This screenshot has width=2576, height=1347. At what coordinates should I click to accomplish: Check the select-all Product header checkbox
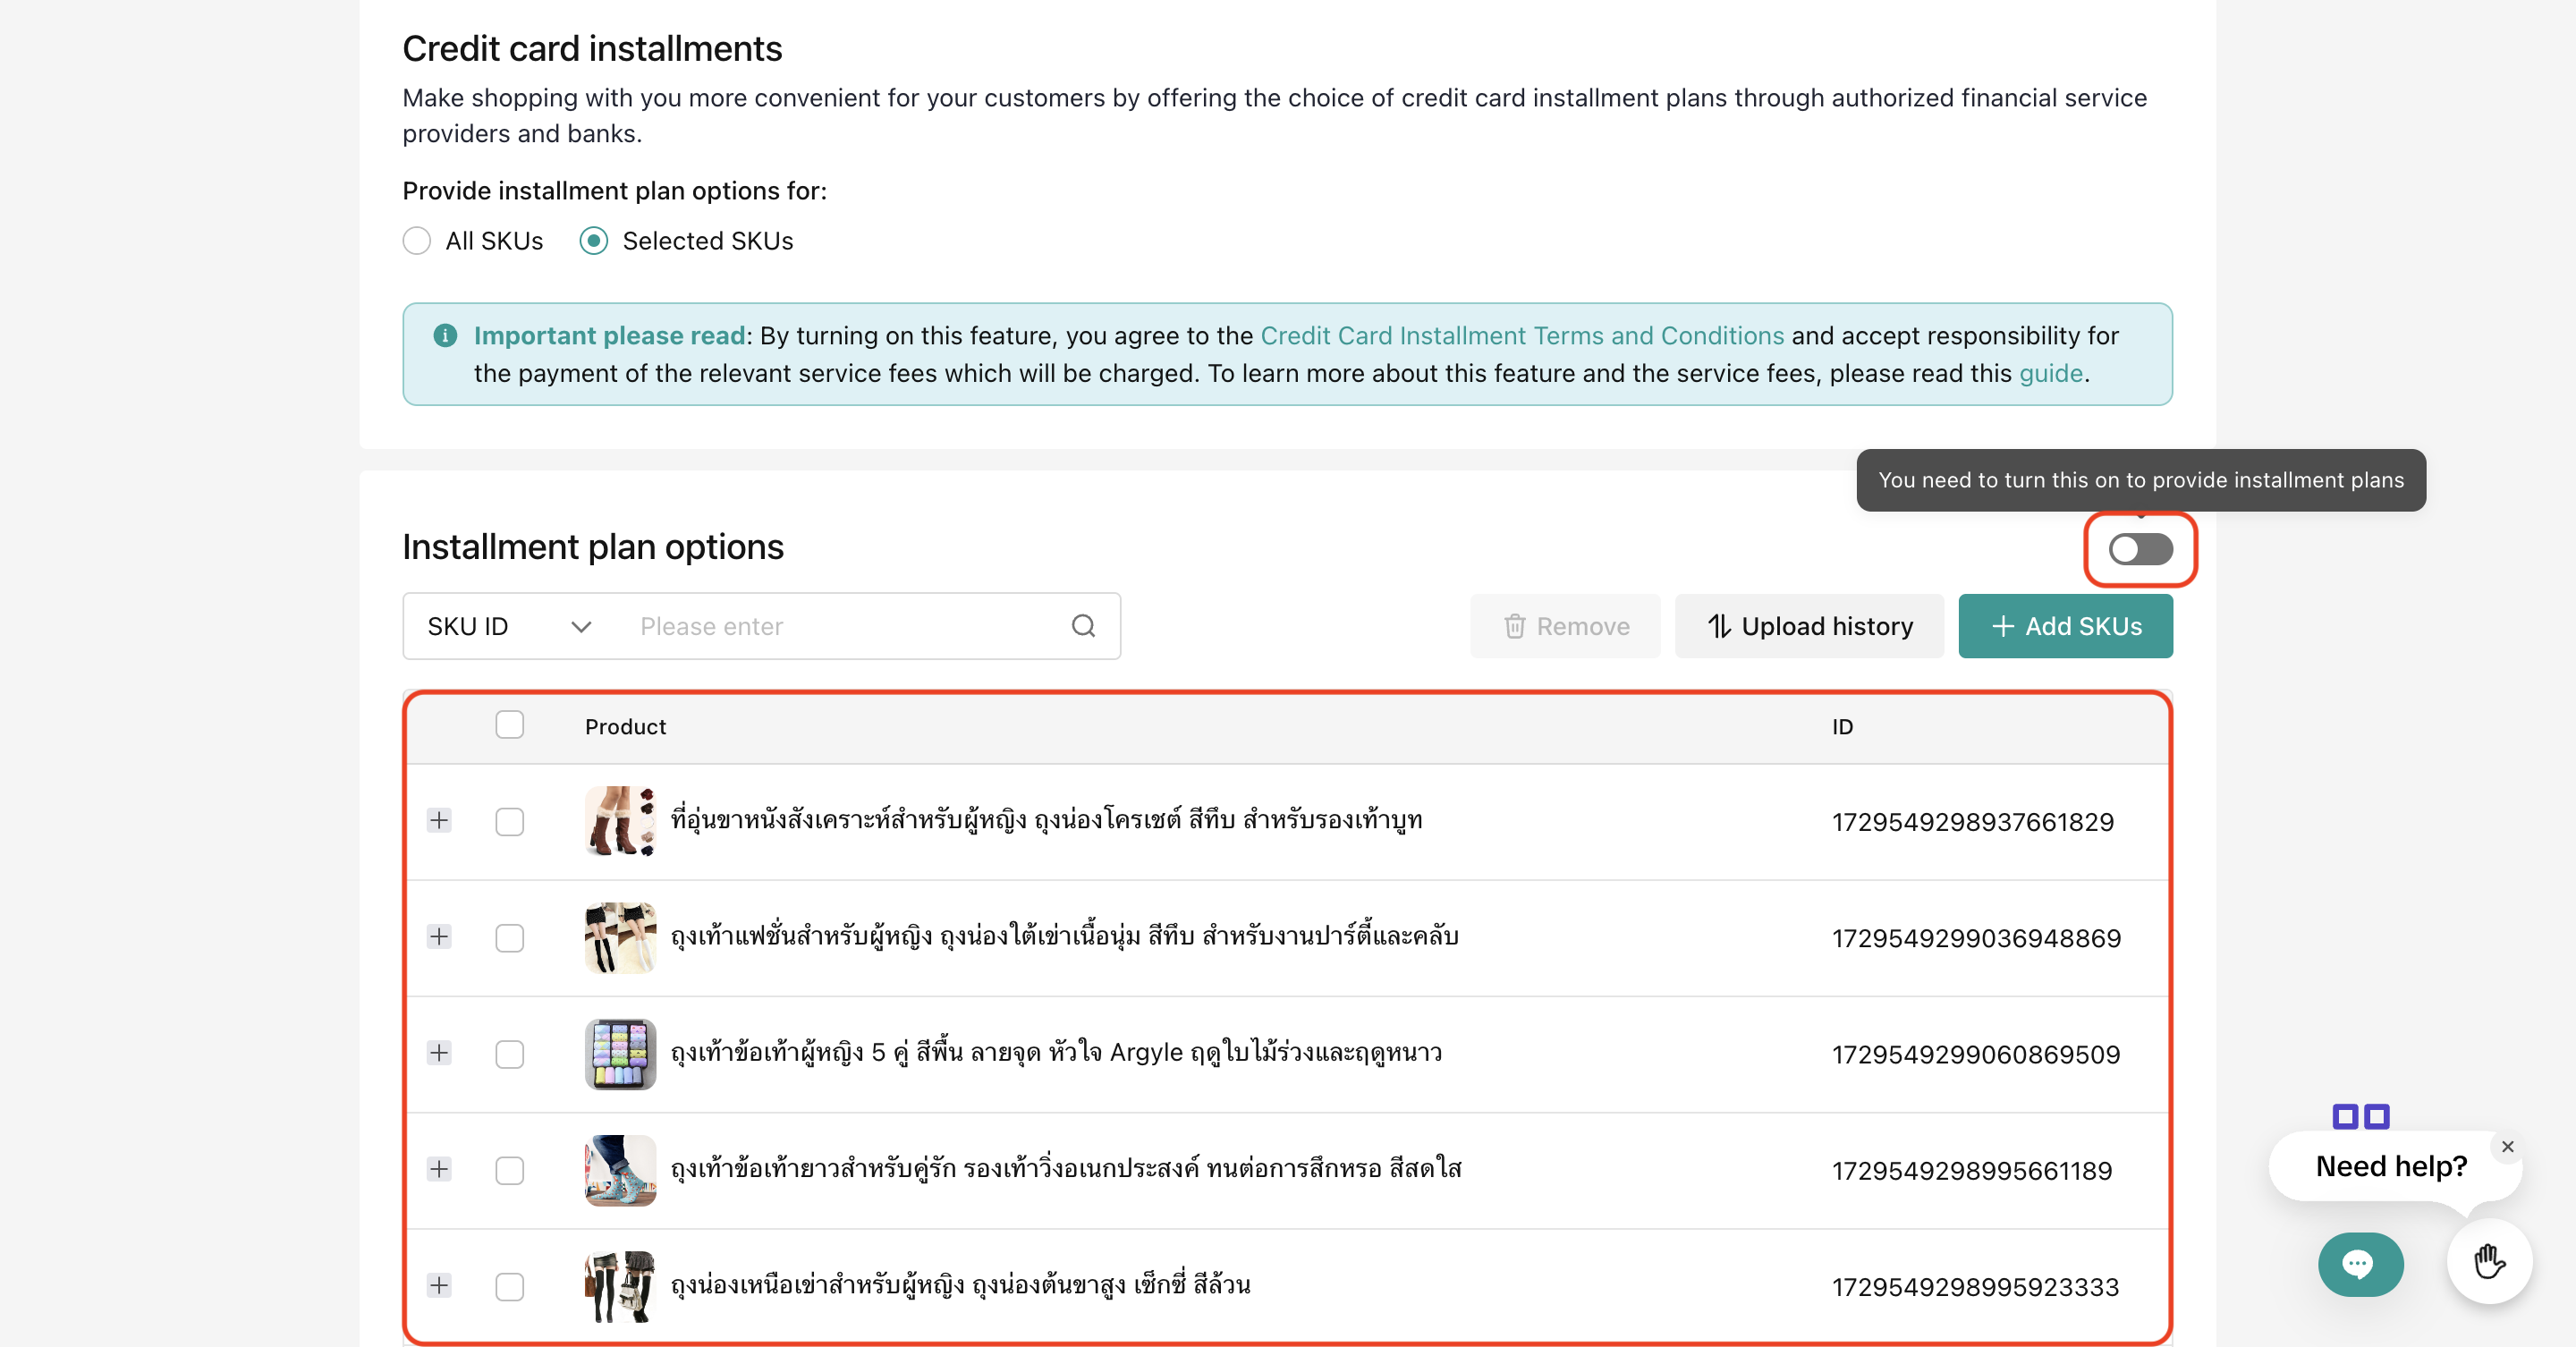coord(510,725)
